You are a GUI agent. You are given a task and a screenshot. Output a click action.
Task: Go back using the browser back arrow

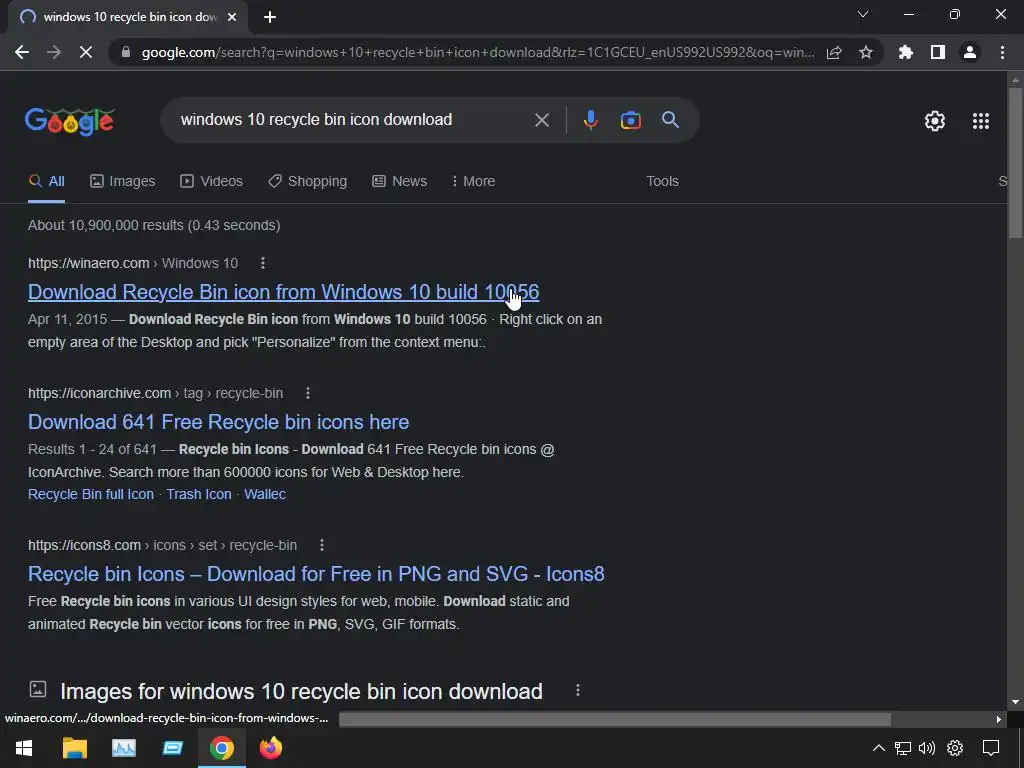pyautogui.click(x=22, y=52)
